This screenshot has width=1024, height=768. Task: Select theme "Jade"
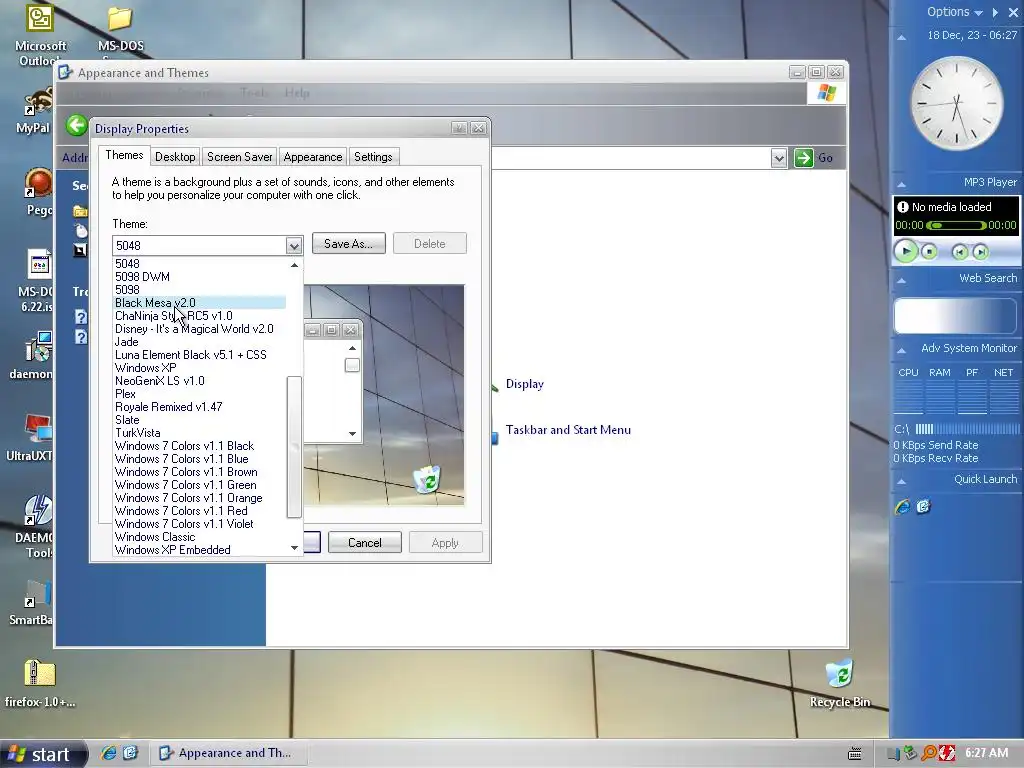199,342
